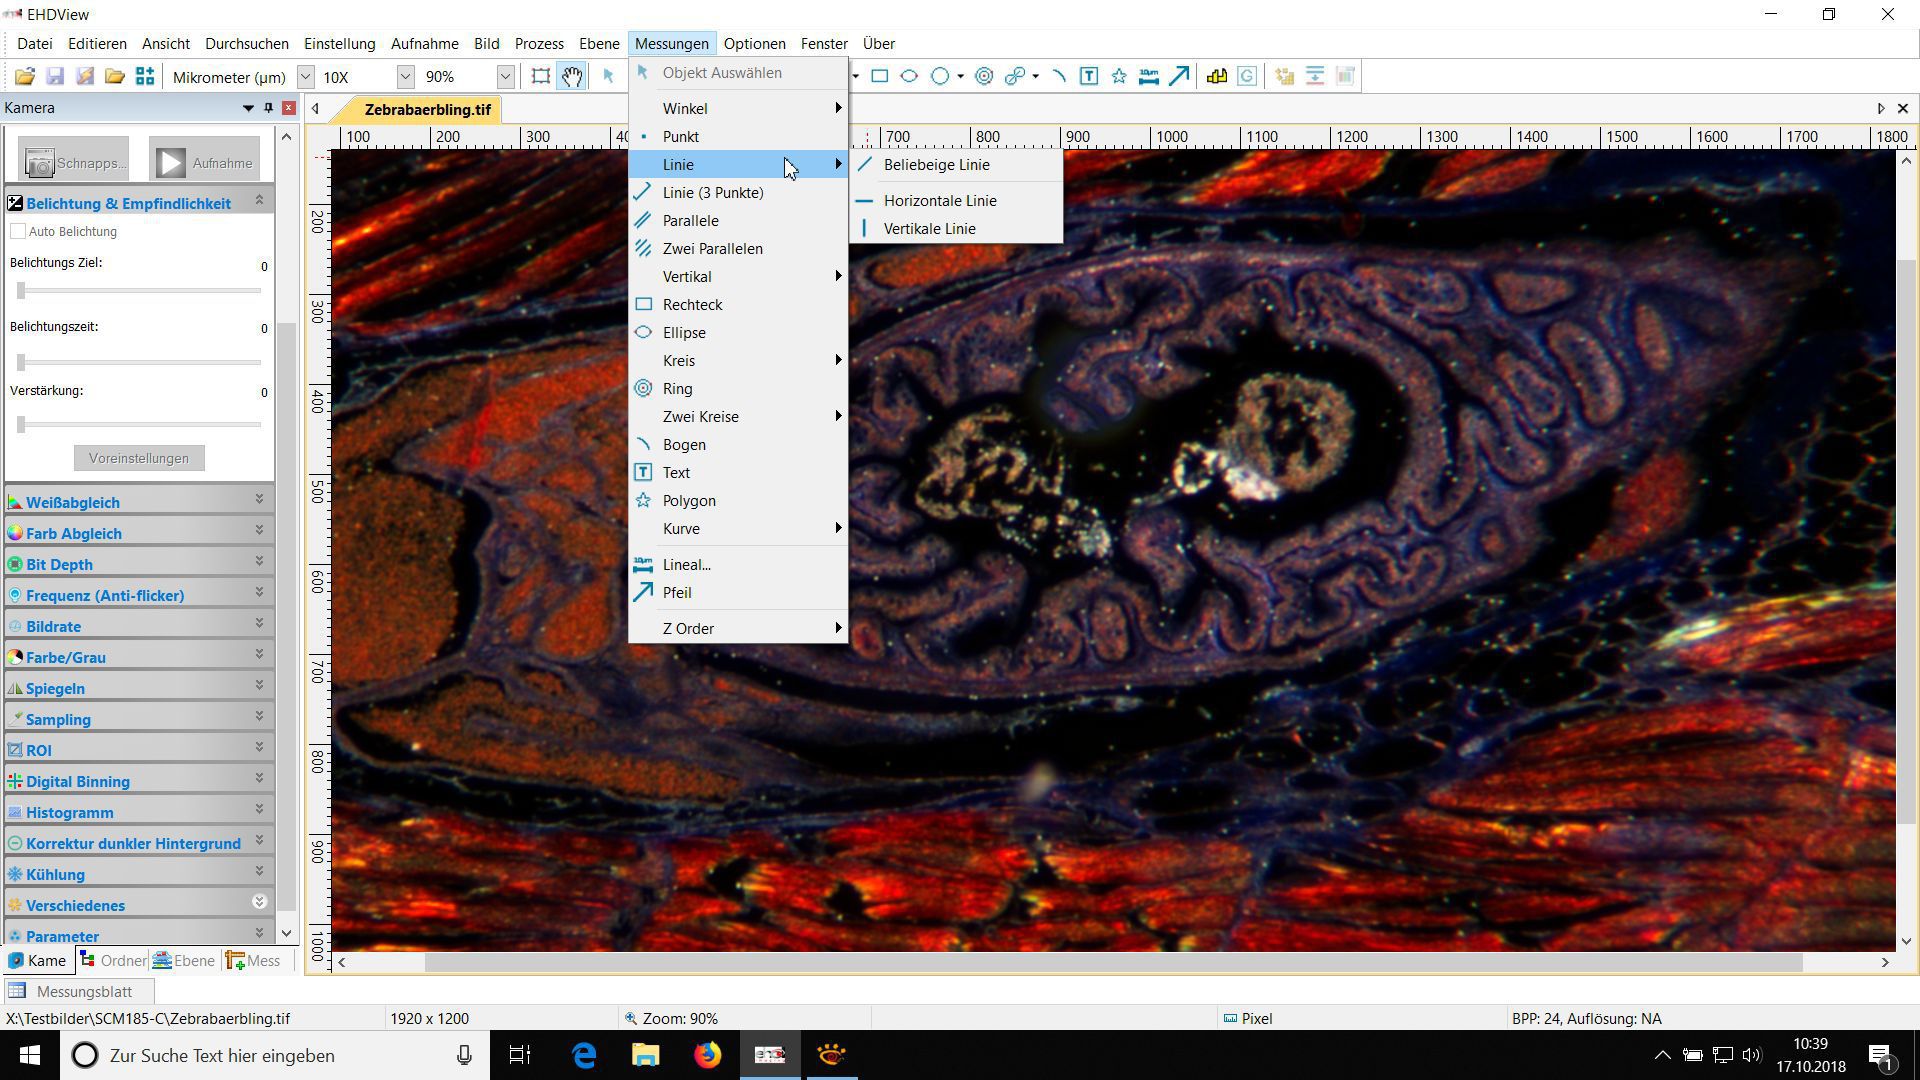Select the Ring measurement tool icon
The width and height of the screenshot is (1920, 1080).
984,75
